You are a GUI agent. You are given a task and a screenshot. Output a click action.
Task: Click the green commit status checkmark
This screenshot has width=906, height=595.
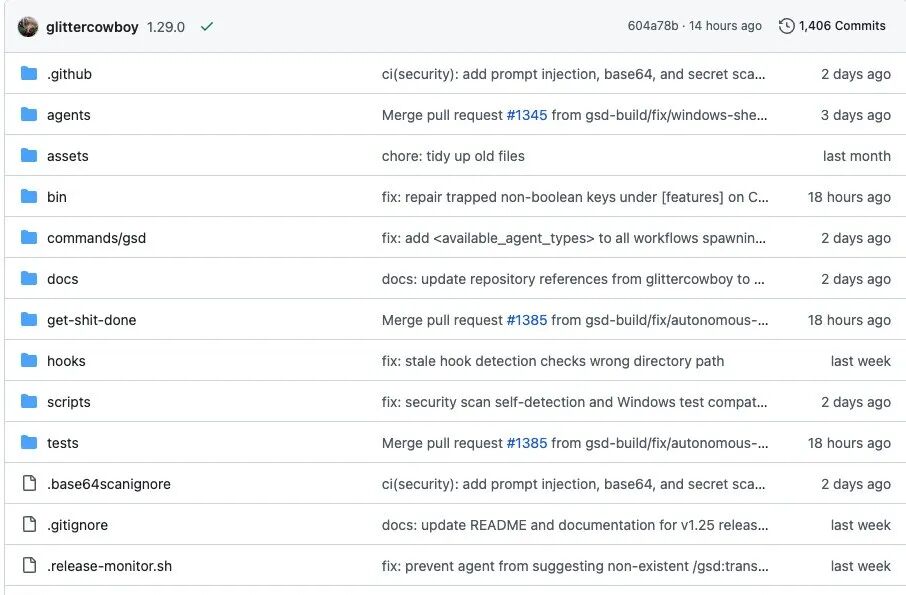click(207, 27)
